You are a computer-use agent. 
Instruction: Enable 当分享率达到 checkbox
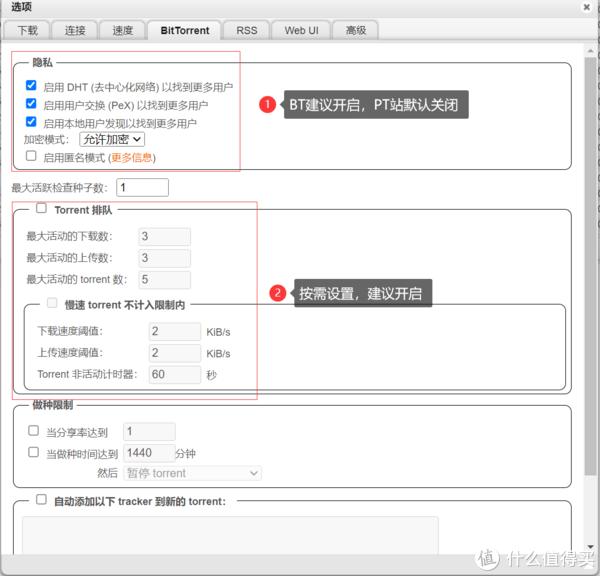pyautogui.click(x=34, y=431)
